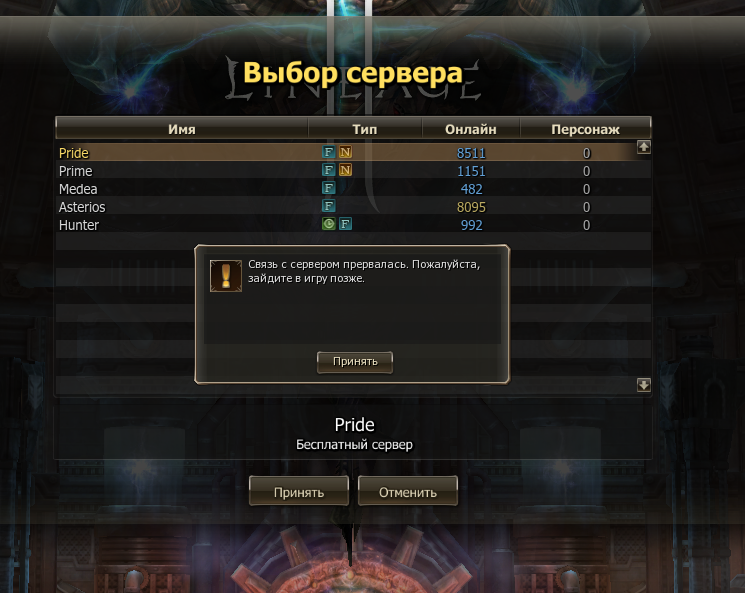Confirm server choice with bottom Принять button
This screenshot has height=593, width=745.
tap(299, 492)
